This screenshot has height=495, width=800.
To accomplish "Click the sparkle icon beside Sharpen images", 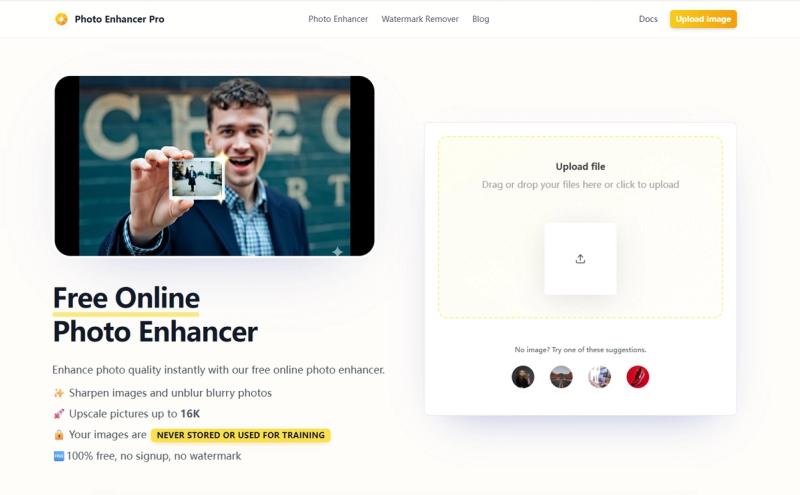I will 59,393.
